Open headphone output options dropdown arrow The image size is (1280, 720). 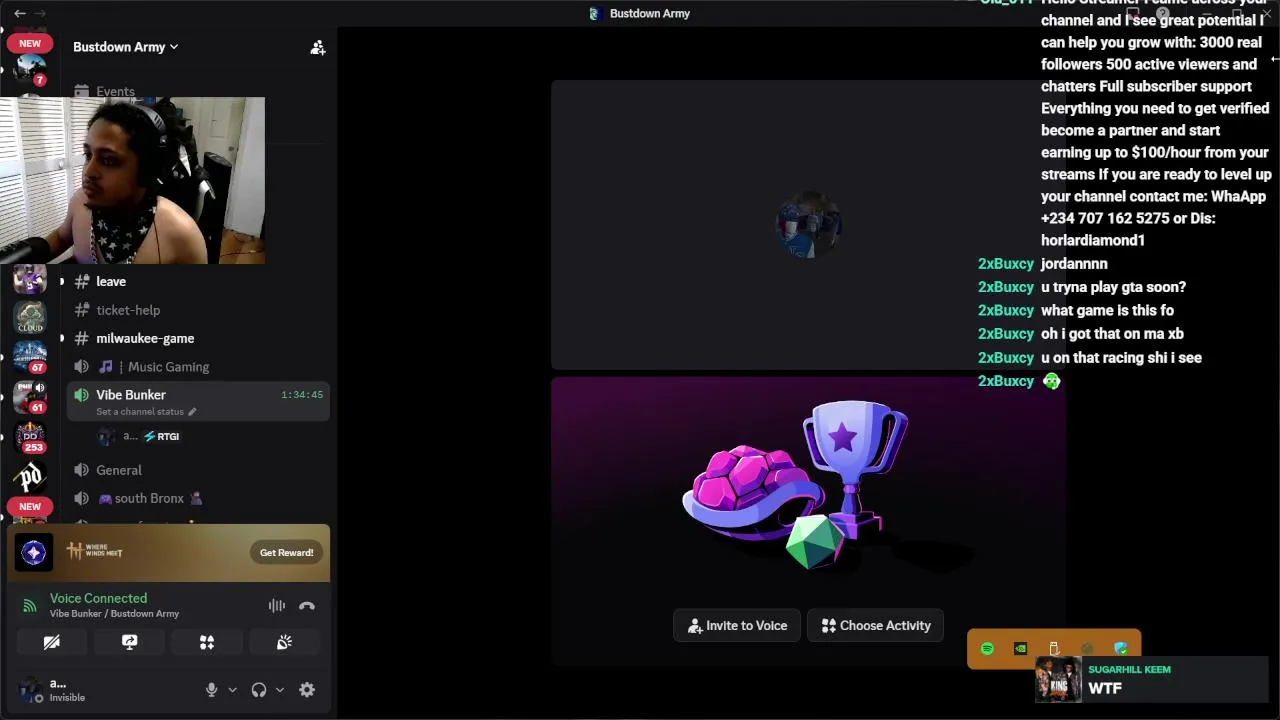click(x=280, y=690)
